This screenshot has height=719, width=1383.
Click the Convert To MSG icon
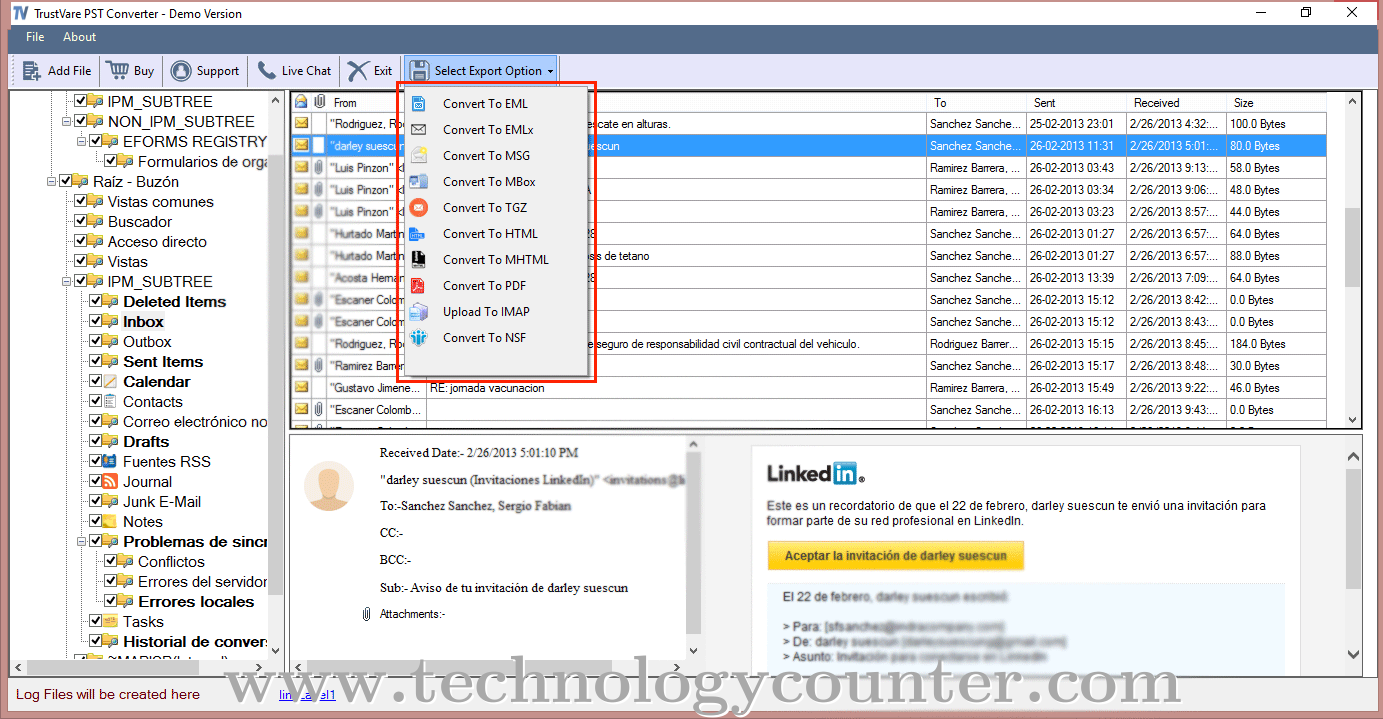(x=420, y=155)
